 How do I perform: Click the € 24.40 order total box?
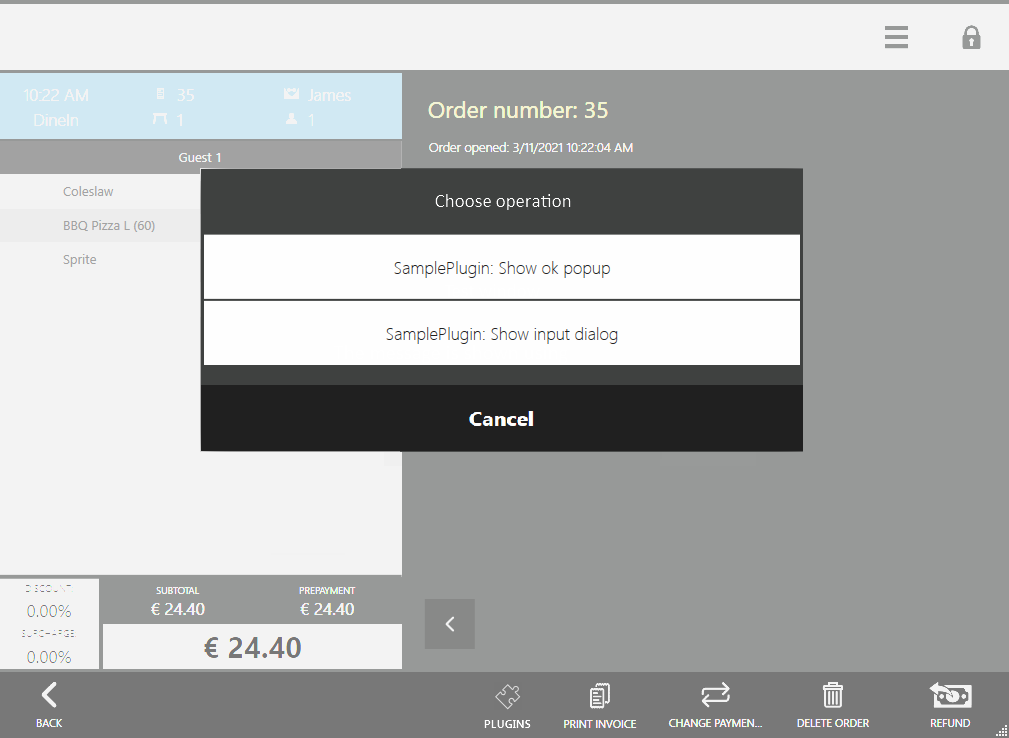pos(252,648)
